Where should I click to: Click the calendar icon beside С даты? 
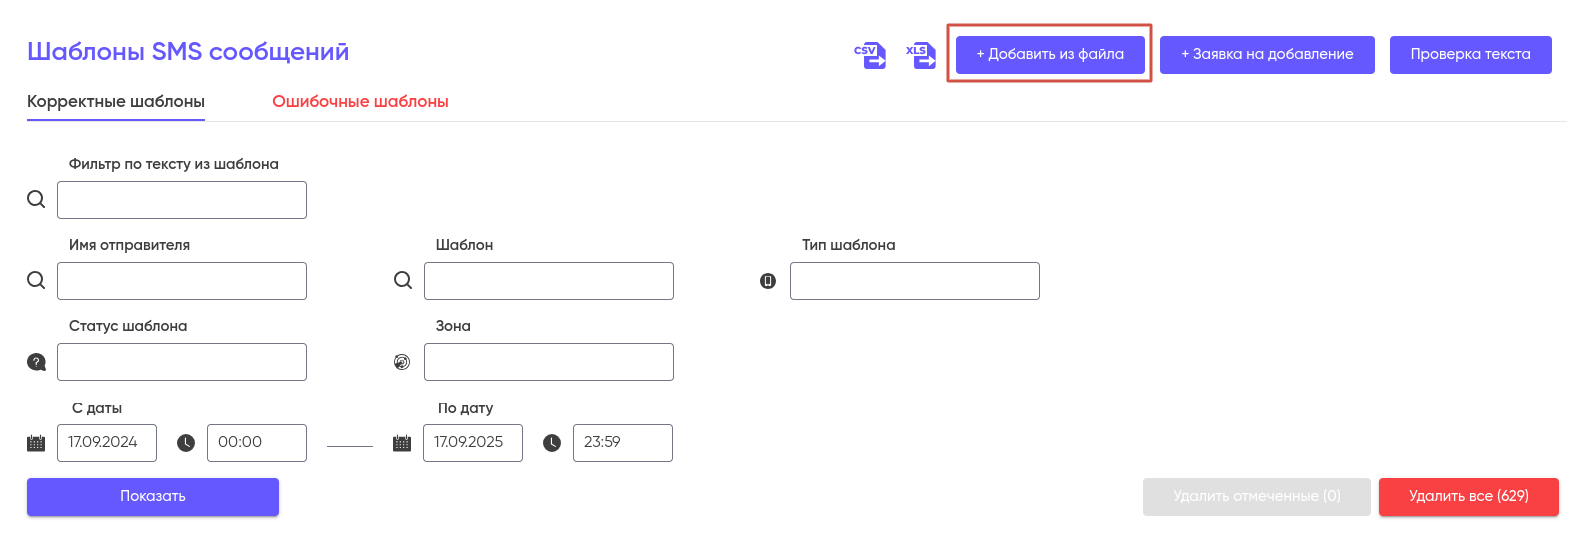pyautogui.click(x=36, y=443)
